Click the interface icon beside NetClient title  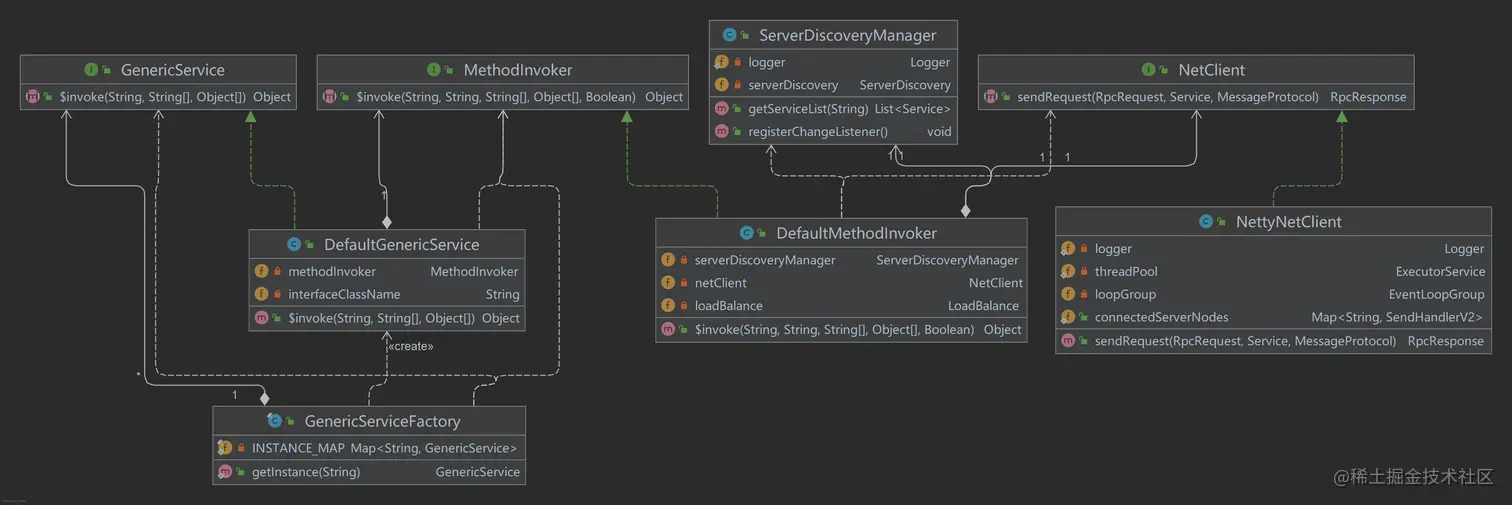[x=1149, y=70]
